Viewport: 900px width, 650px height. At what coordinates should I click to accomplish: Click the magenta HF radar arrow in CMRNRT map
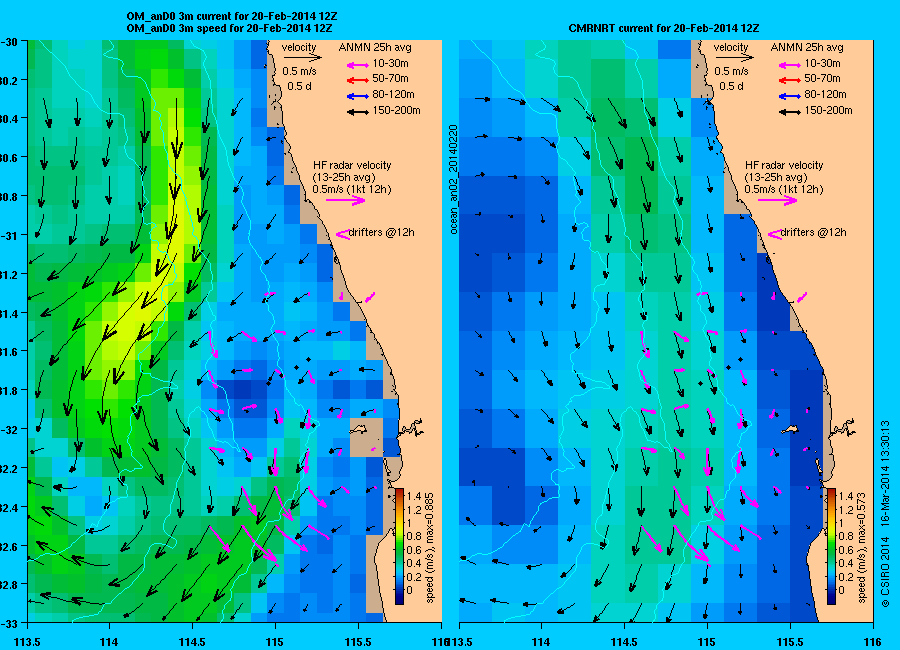pos(778,200)
